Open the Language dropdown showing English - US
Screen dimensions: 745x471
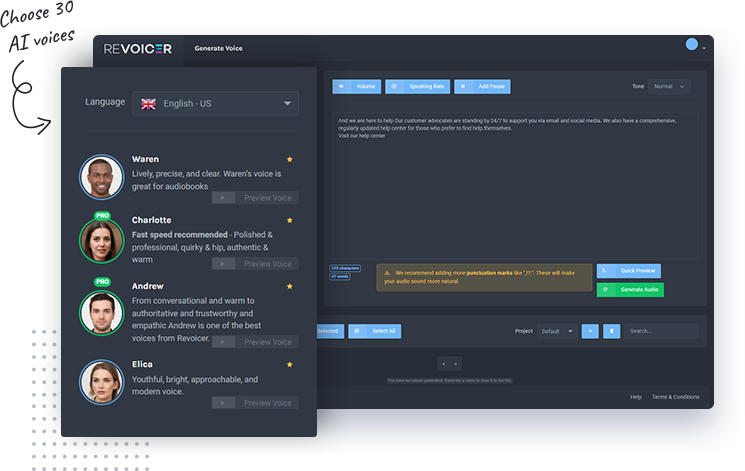215,103
